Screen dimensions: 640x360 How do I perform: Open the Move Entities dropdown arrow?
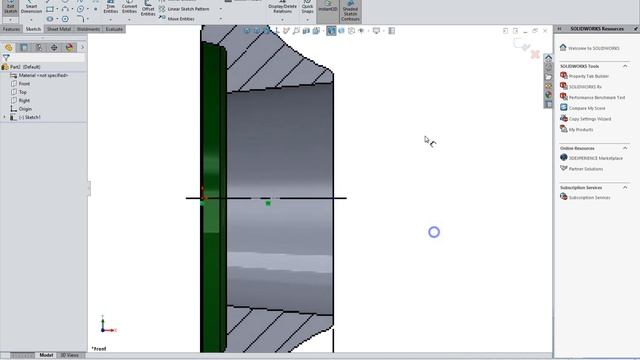221,19
